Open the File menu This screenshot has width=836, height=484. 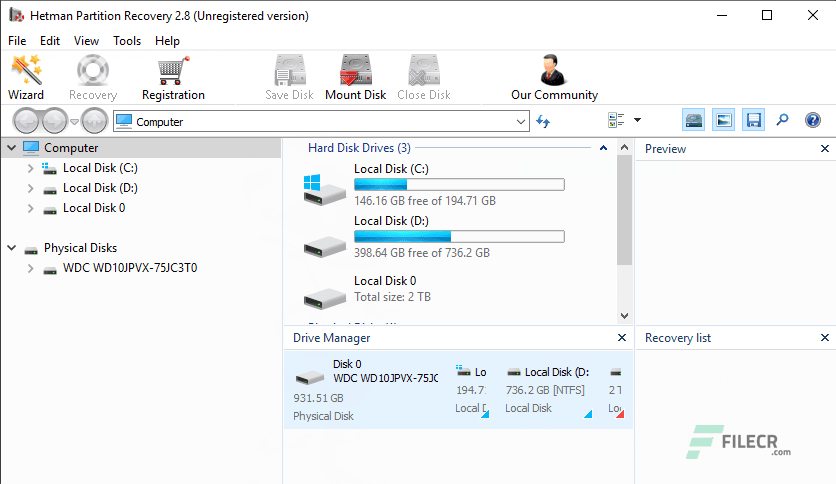17,41
